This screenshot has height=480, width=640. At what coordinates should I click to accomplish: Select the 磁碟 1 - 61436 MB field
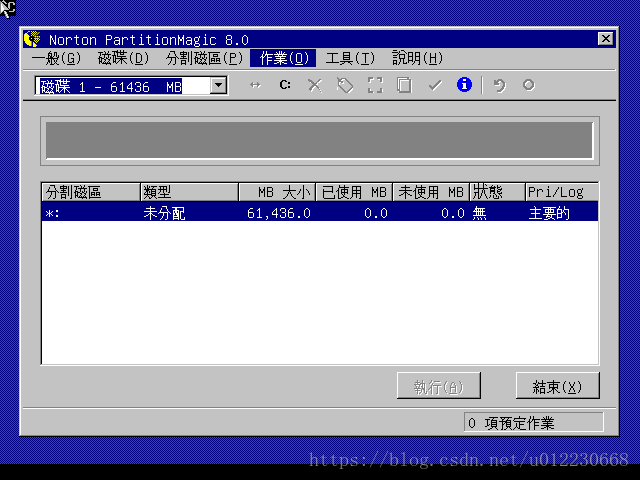coord(131,86)
